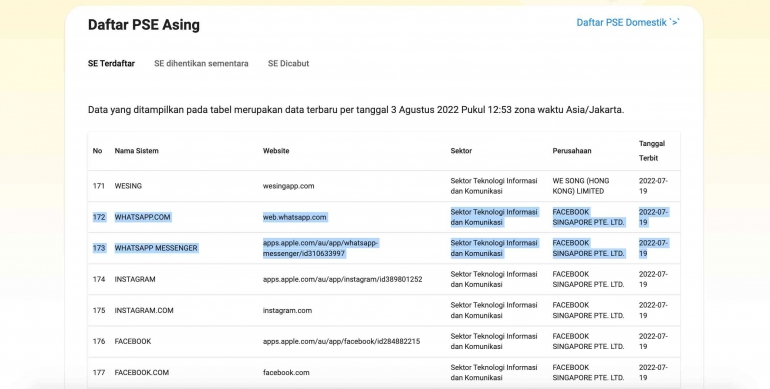Click the 3 Agustus 2022 data timestamp notice
The image size is (770, 389).
click(356, 110)
